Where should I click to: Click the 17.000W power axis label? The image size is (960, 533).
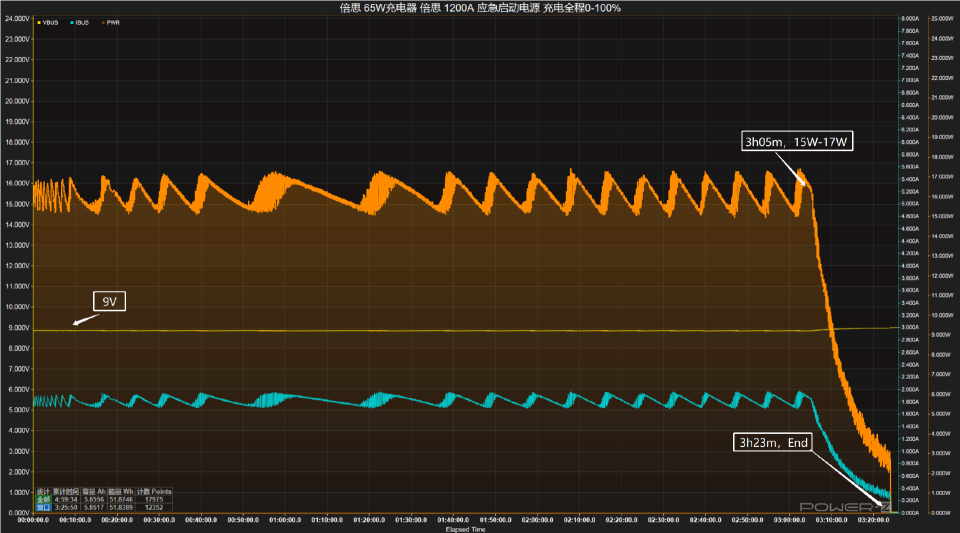(x=942, y=177)
